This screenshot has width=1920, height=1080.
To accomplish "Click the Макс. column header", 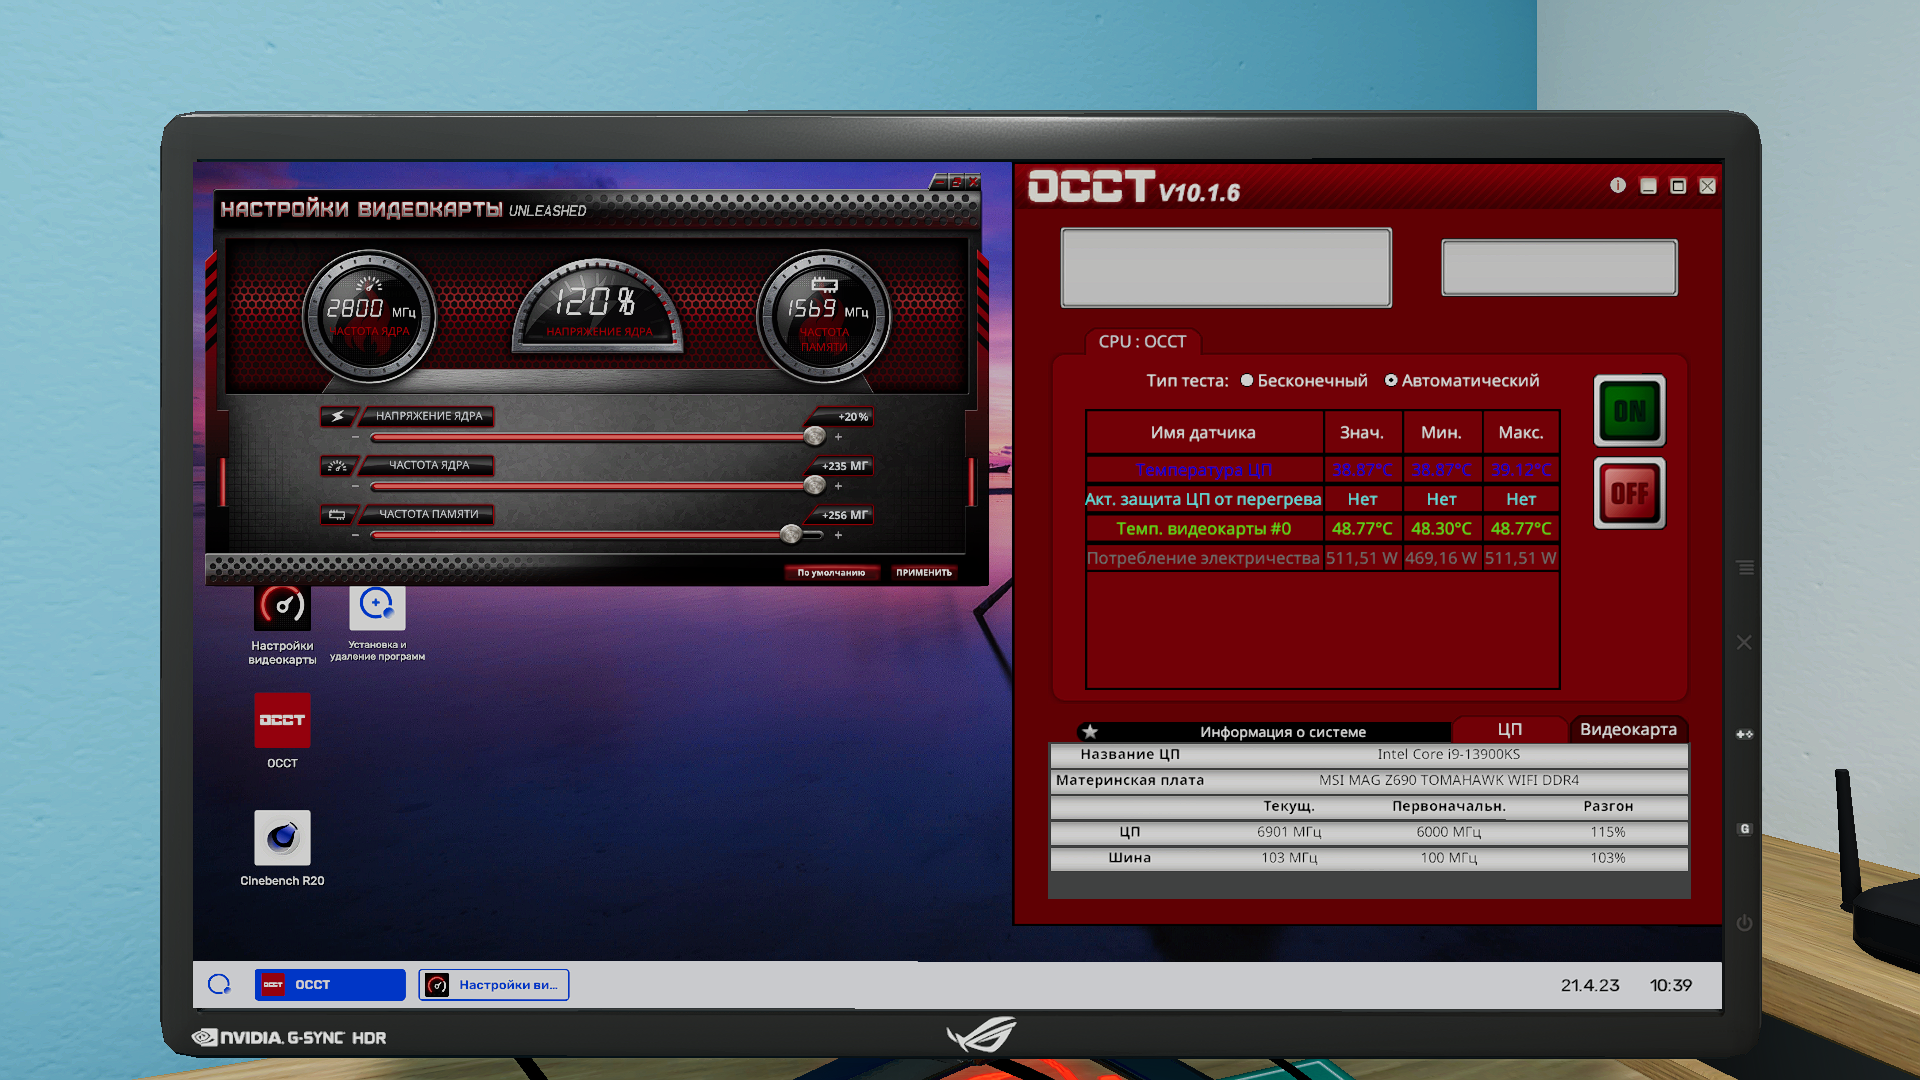I will tap(1521, 433).
